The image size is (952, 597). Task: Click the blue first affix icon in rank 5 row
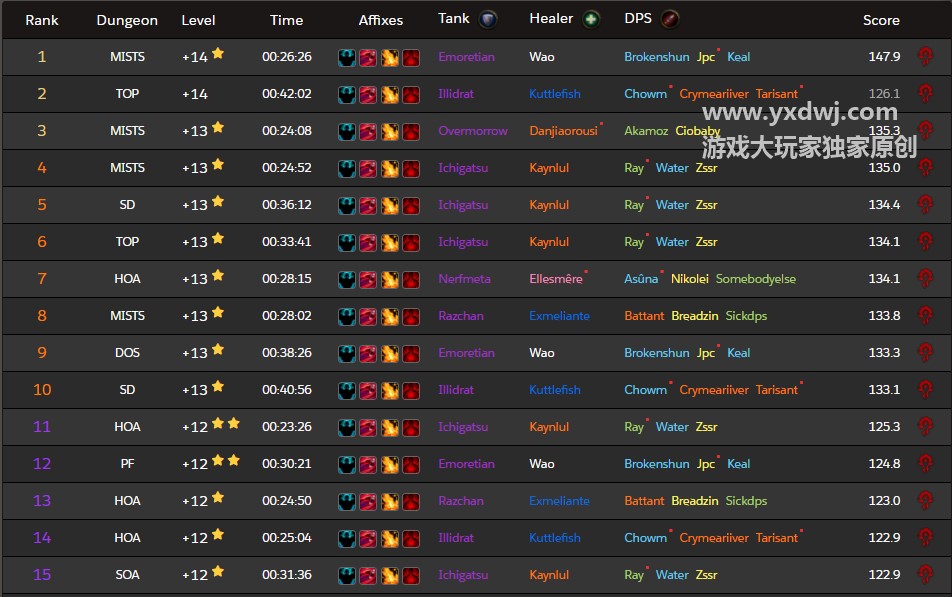347,205
